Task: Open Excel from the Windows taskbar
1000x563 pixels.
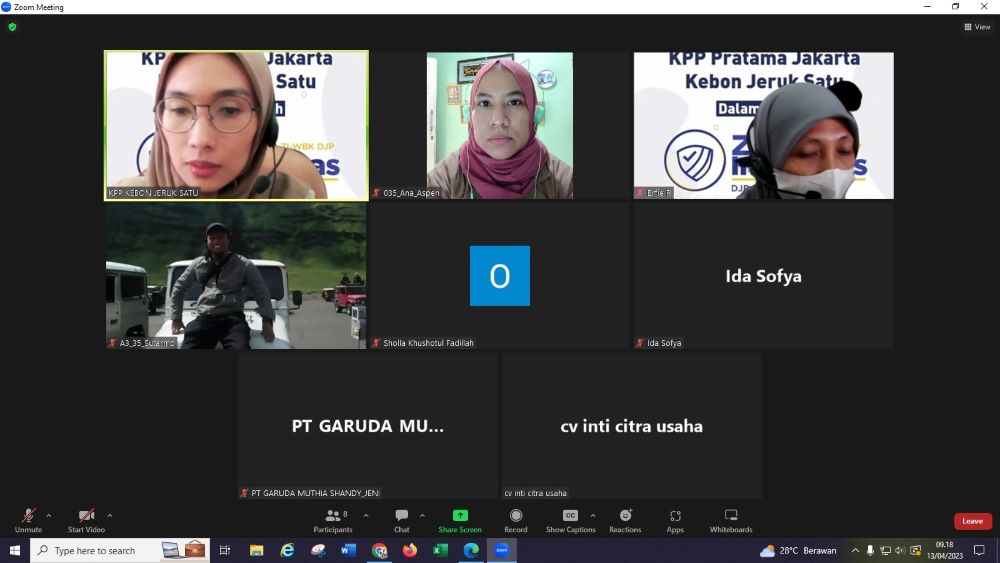Action: pyautogui.click(x=440, y=551)
